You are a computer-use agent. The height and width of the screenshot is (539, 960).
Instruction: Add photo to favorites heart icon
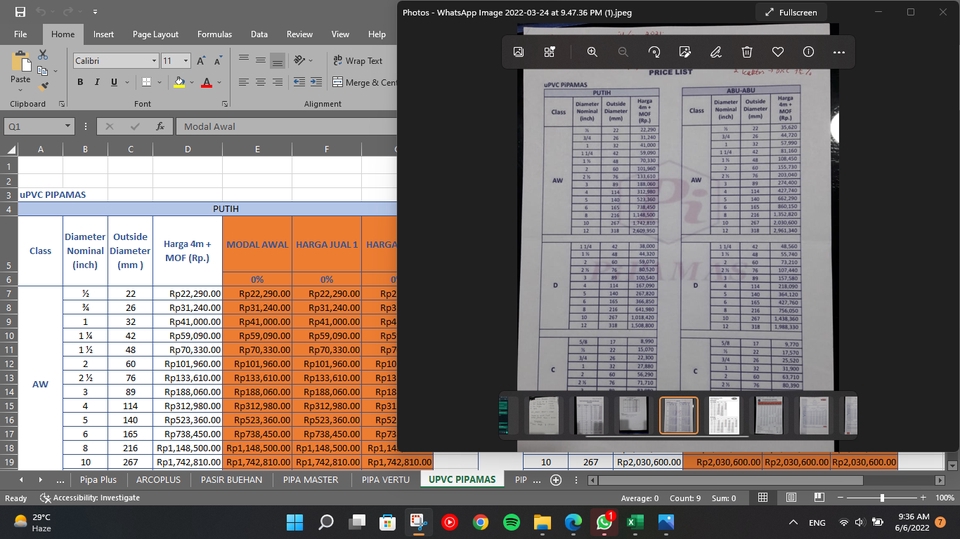point(778,52)
